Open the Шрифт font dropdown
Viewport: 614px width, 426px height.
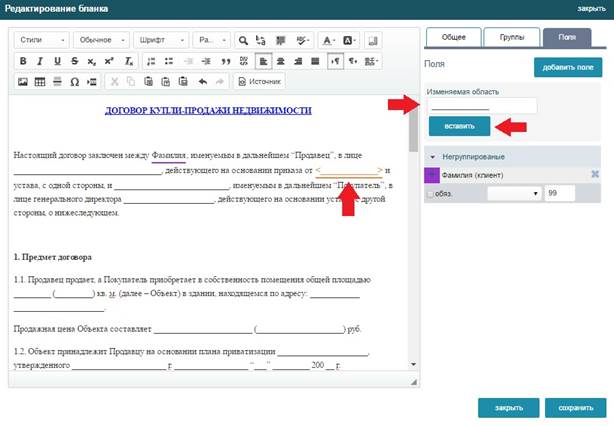(158, 41)
